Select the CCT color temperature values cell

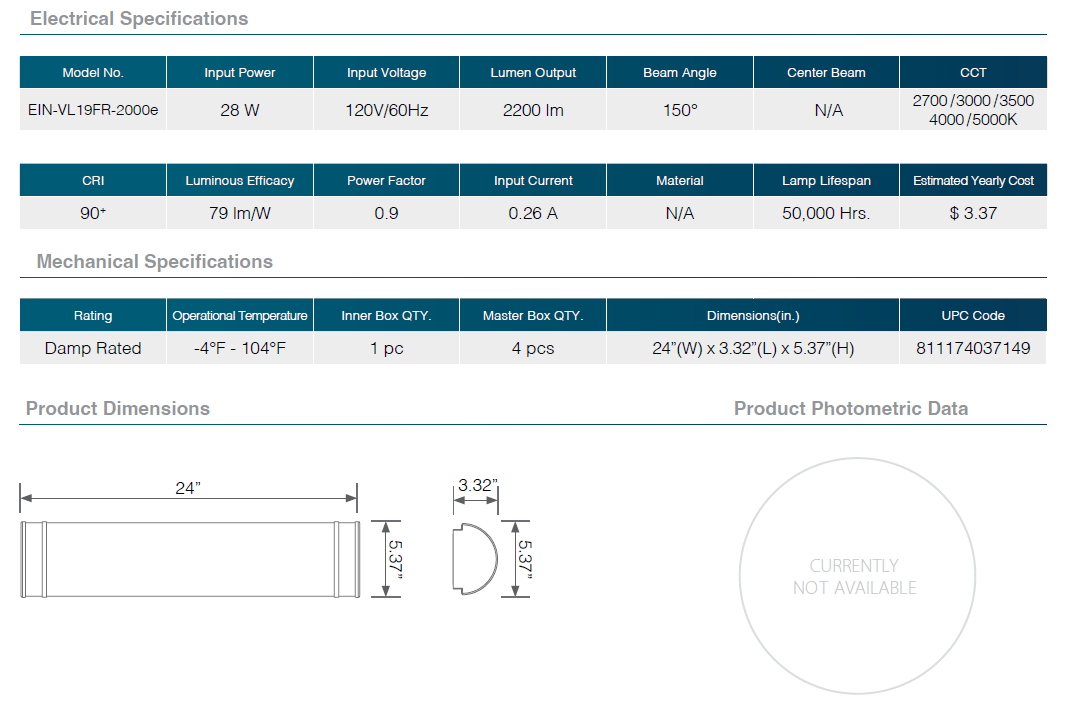pos(973,110)
